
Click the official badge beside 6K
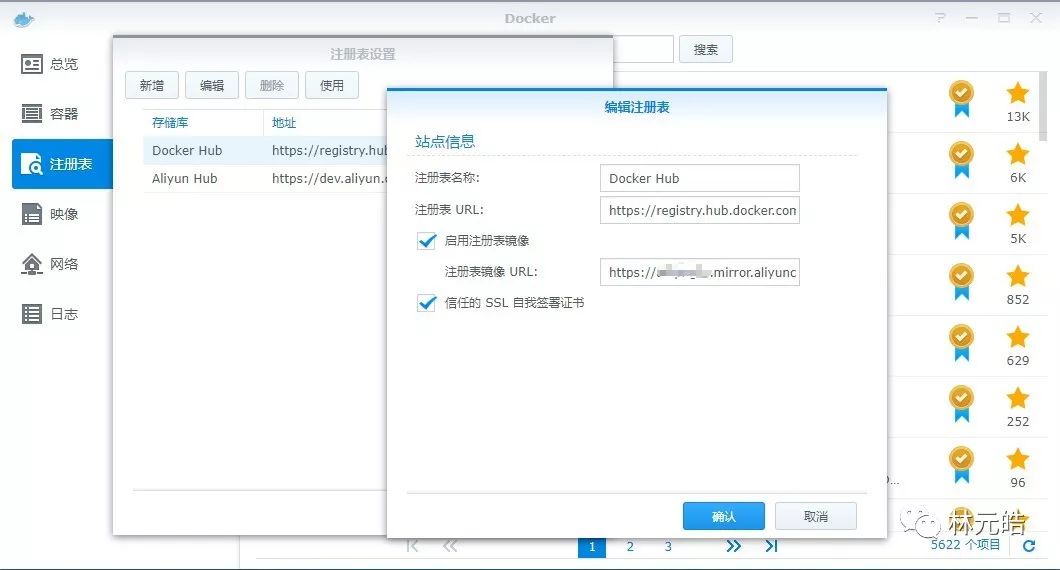pyautogui.click(x=961, y=160)
